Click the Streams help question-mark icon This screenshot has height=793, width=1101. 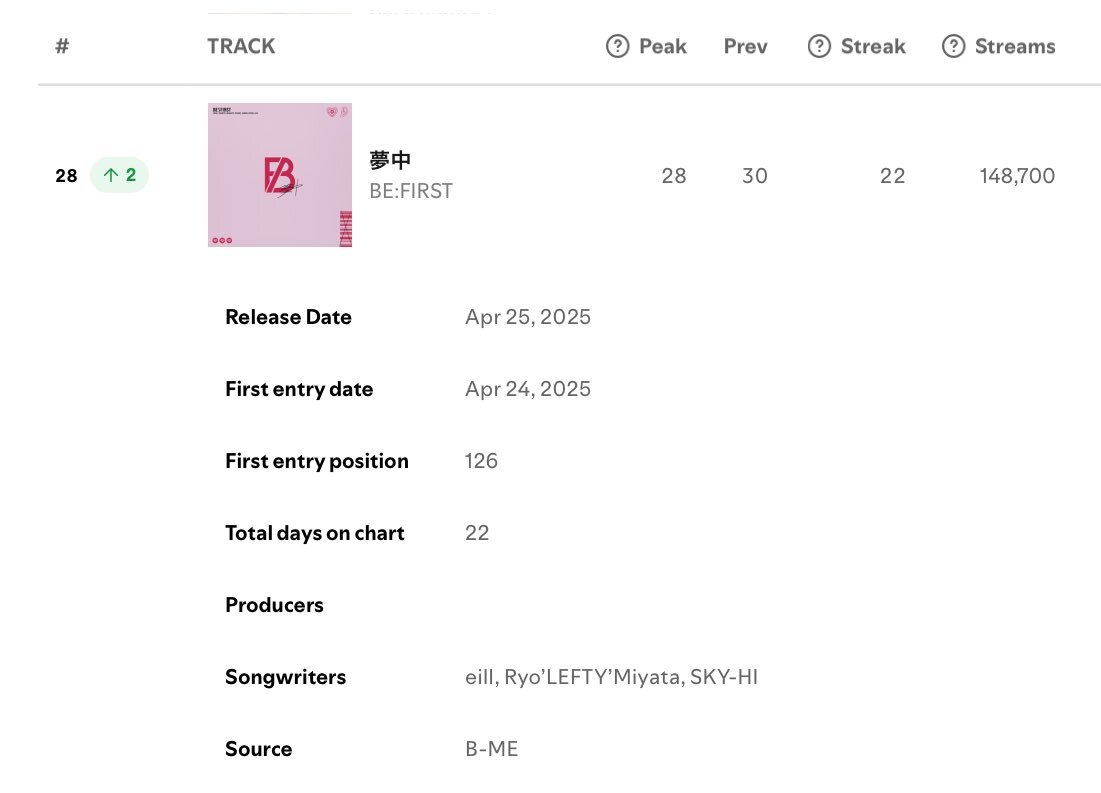click(x=953, y=46)
